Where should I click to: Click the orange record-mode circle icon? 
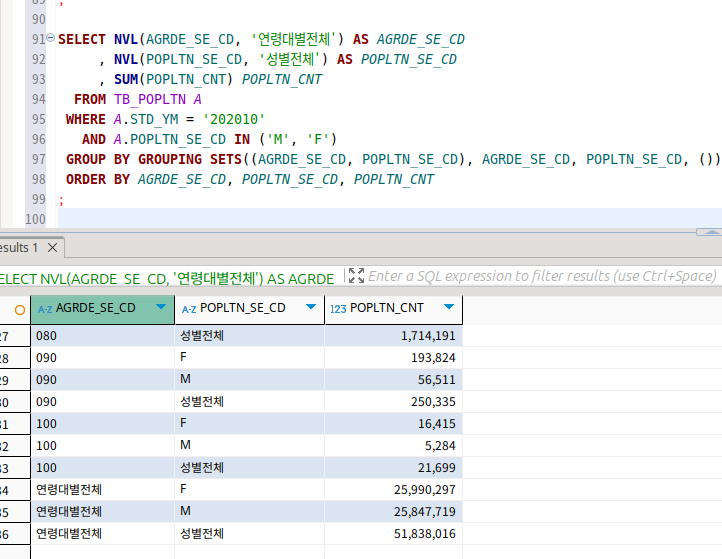20,309
